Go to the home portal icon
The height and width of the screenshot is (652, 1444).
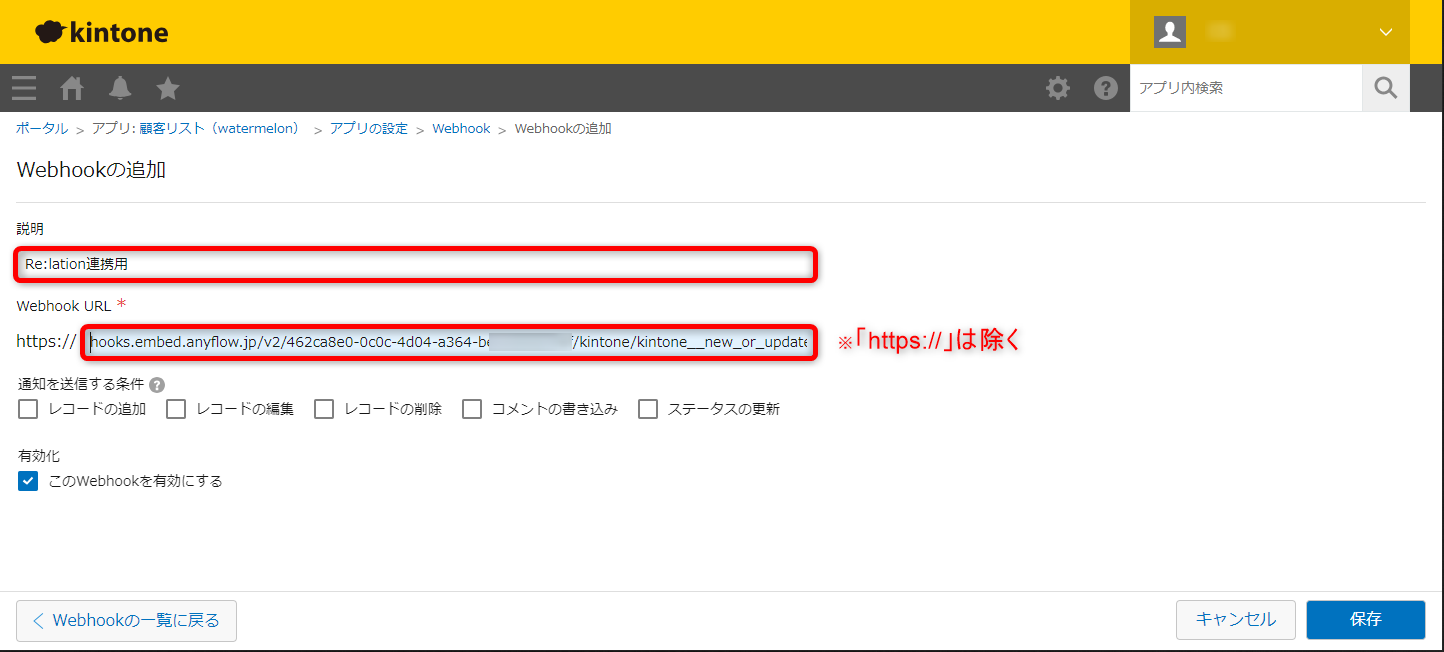click(x=72, y=88)
